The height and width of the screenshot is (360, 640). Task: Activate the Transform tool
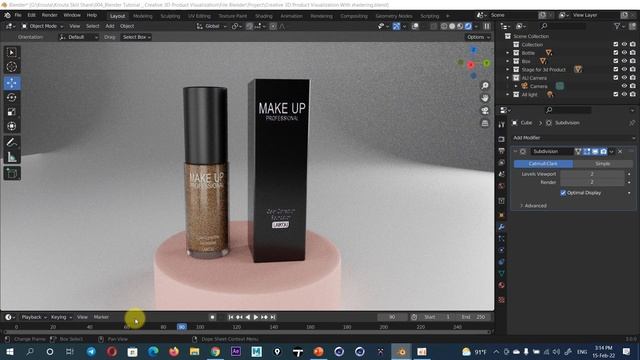[11, 126]
